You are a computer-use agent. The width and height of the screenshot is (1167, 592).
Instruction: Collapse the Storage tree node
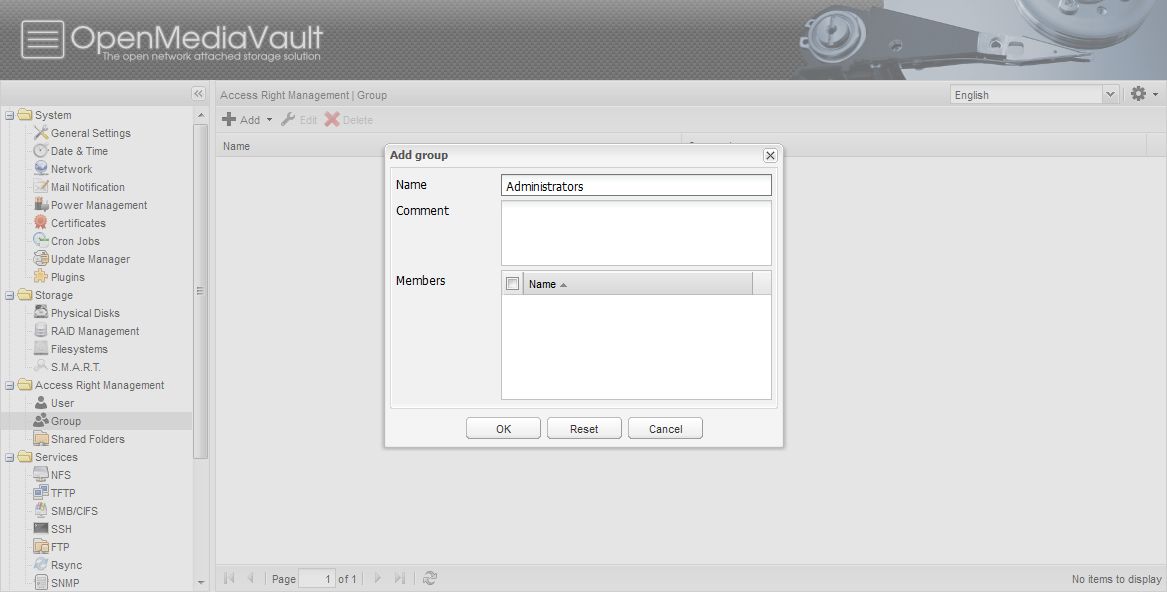coord(10,296)
